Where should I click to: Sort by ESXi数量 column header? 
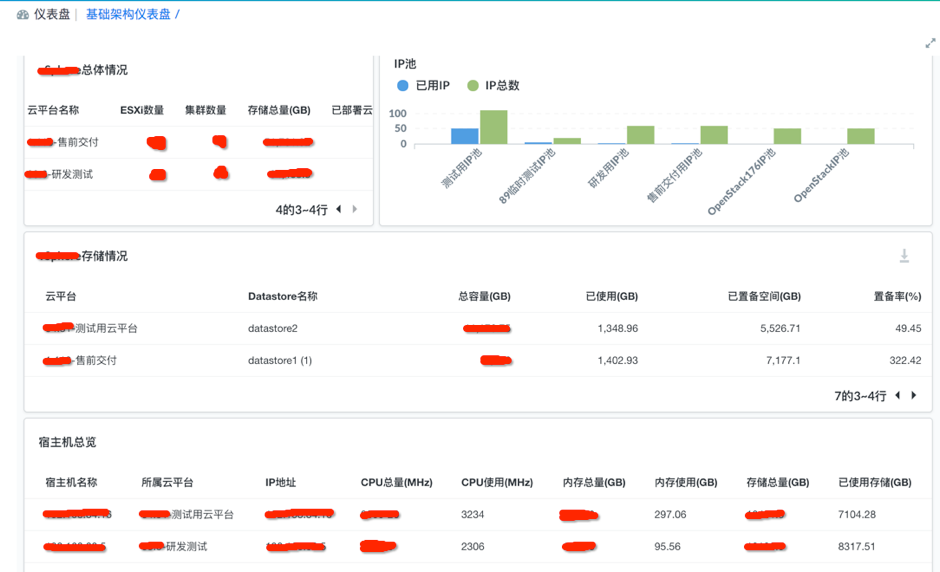(142, 110)
